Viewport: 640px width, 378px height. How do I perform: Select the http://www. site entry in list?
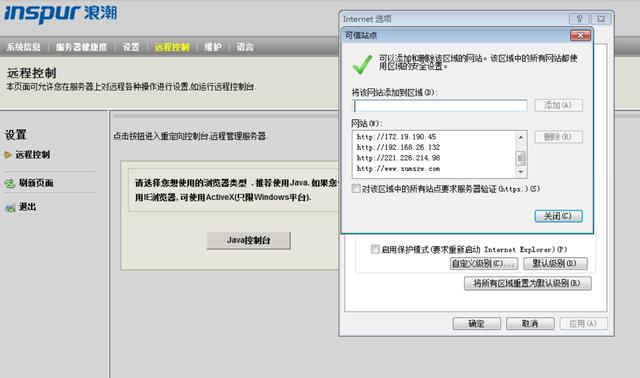(x=398, y=169)
